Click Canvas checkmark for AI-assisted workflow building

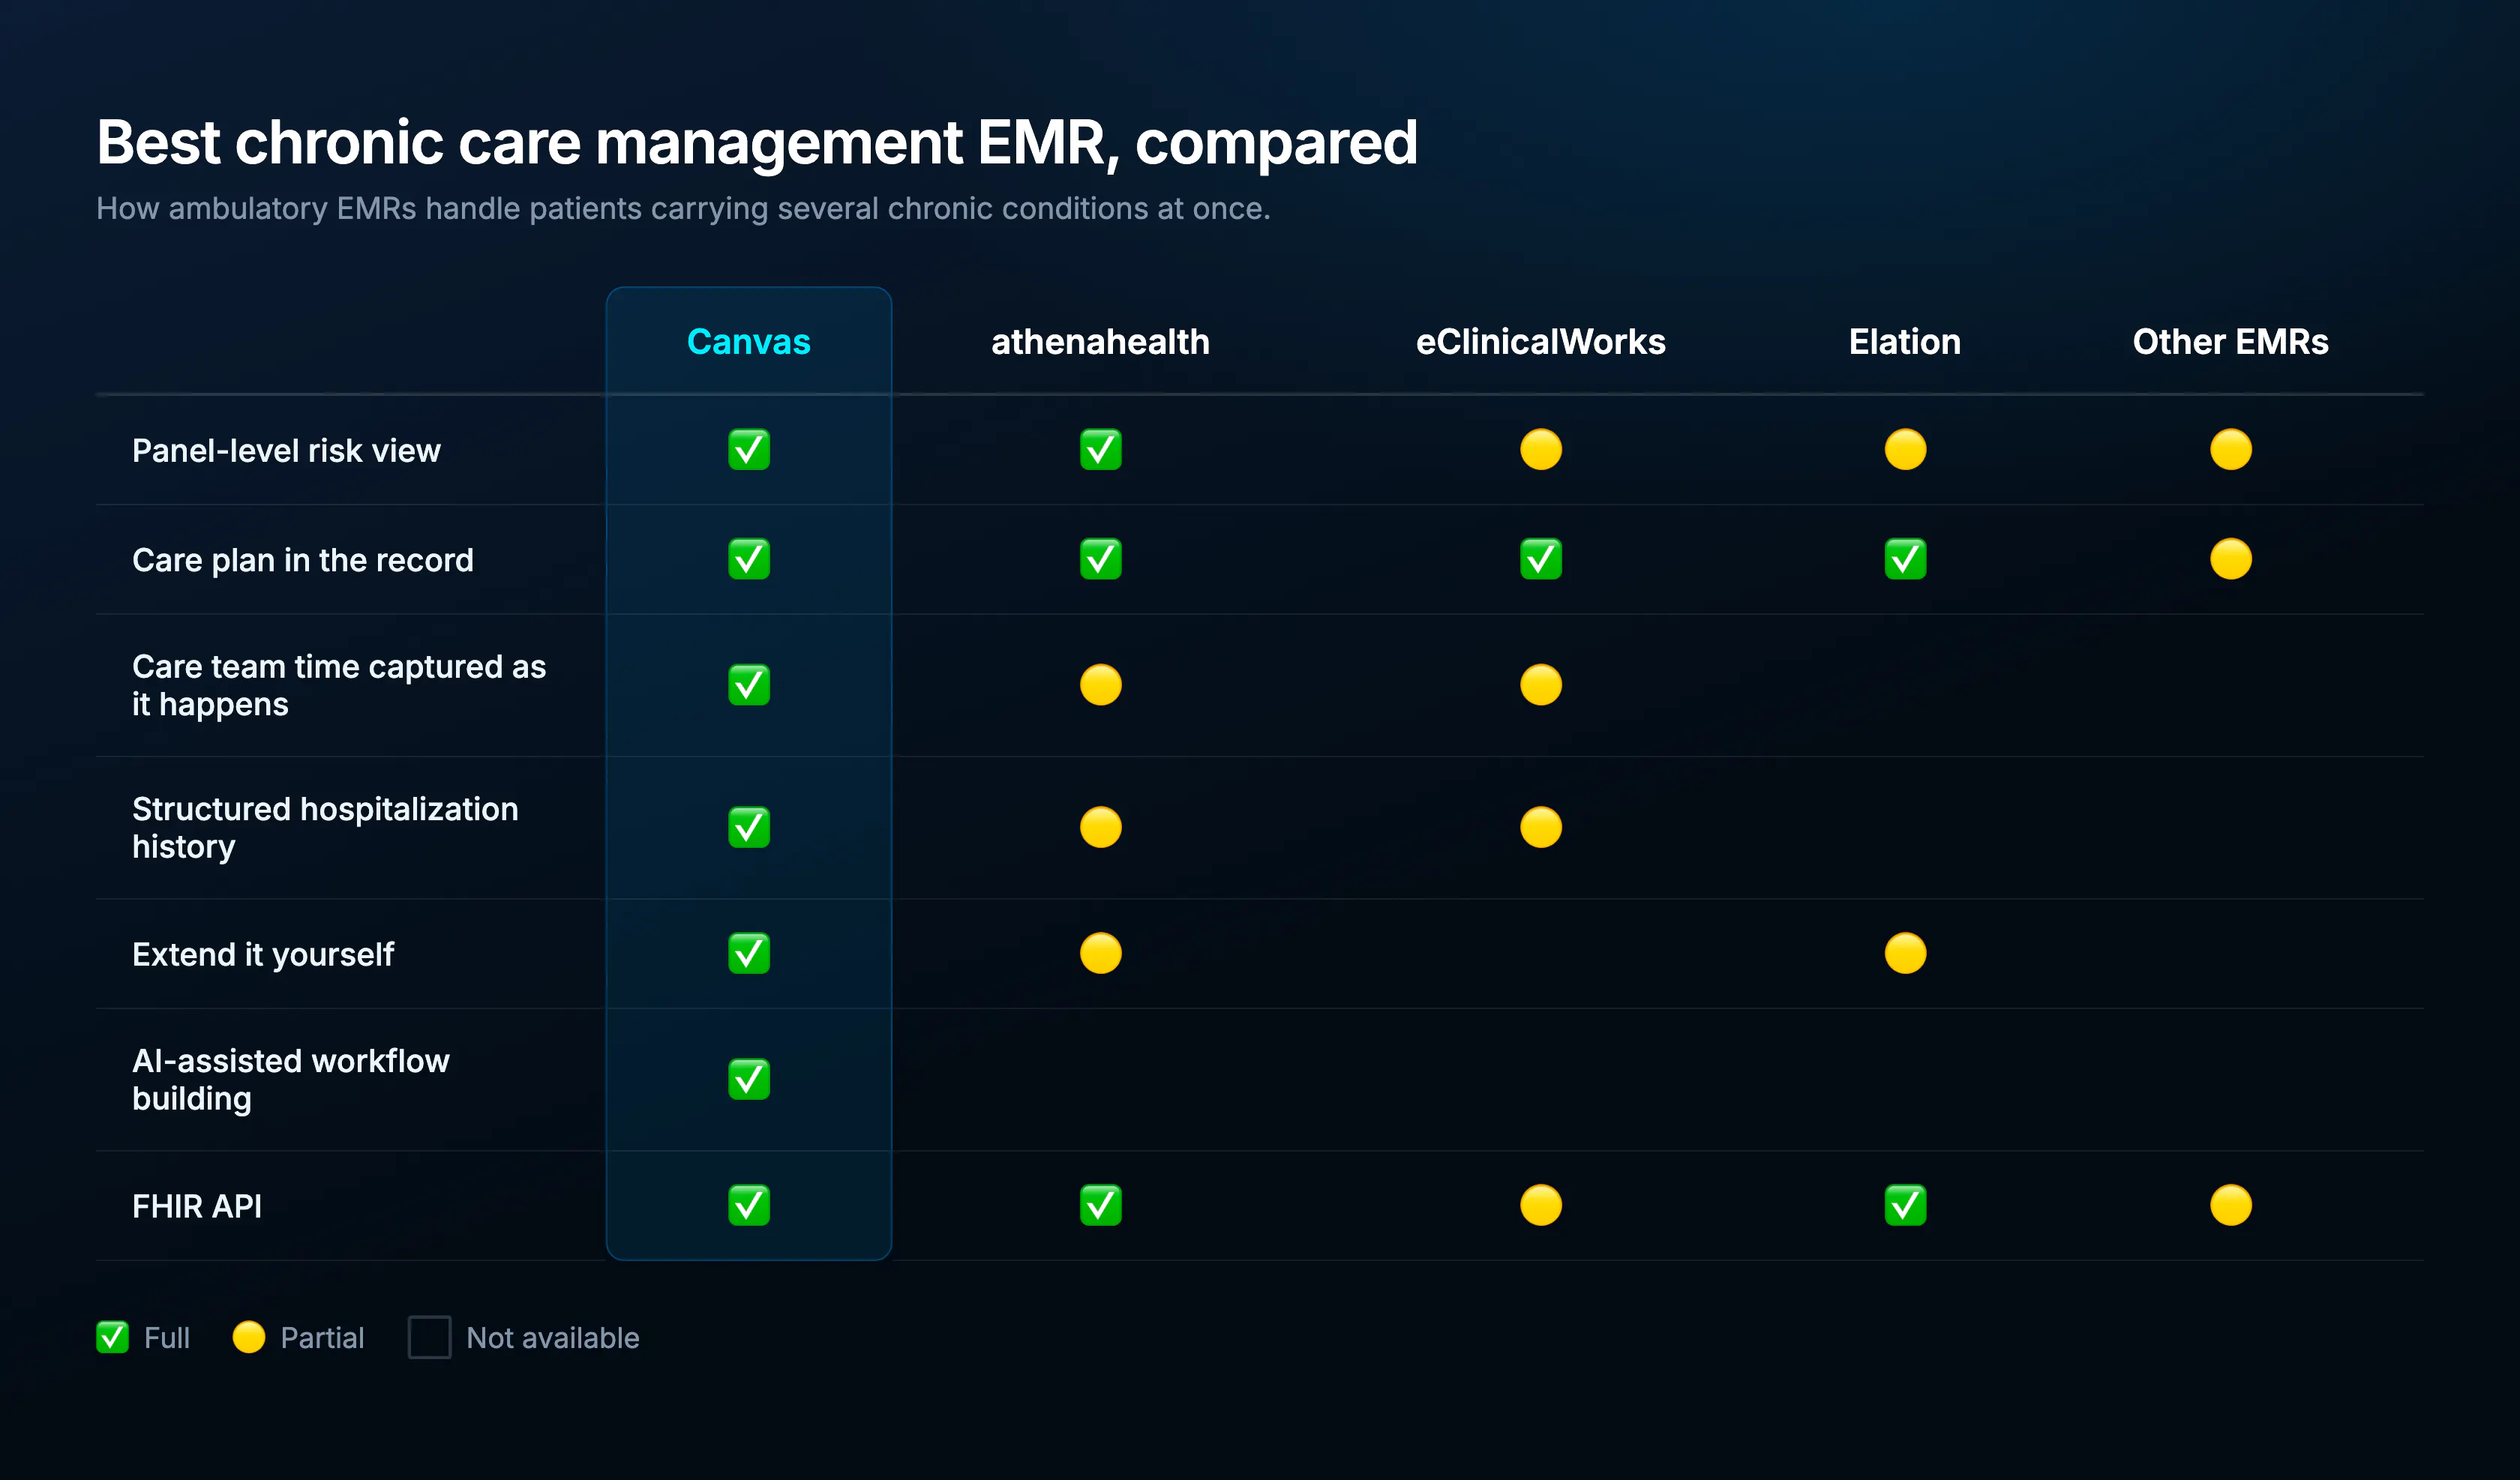pos(749,1079)
